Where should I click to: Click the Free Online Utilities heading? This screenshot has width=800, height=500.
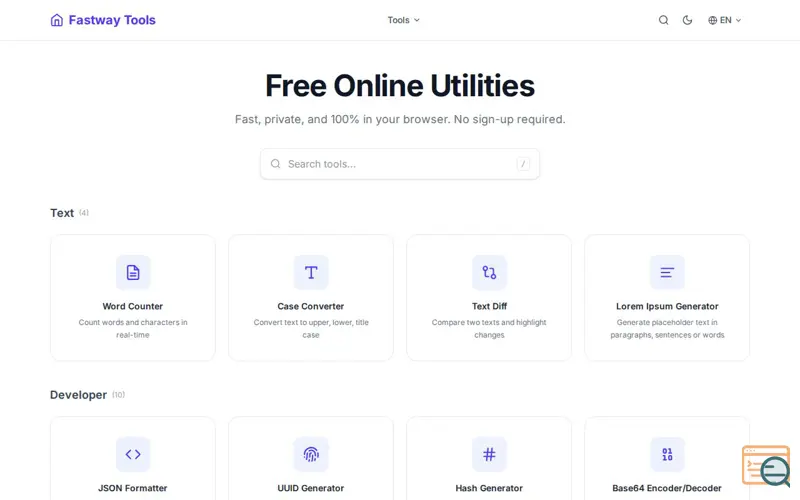click(x=400, y=85)
